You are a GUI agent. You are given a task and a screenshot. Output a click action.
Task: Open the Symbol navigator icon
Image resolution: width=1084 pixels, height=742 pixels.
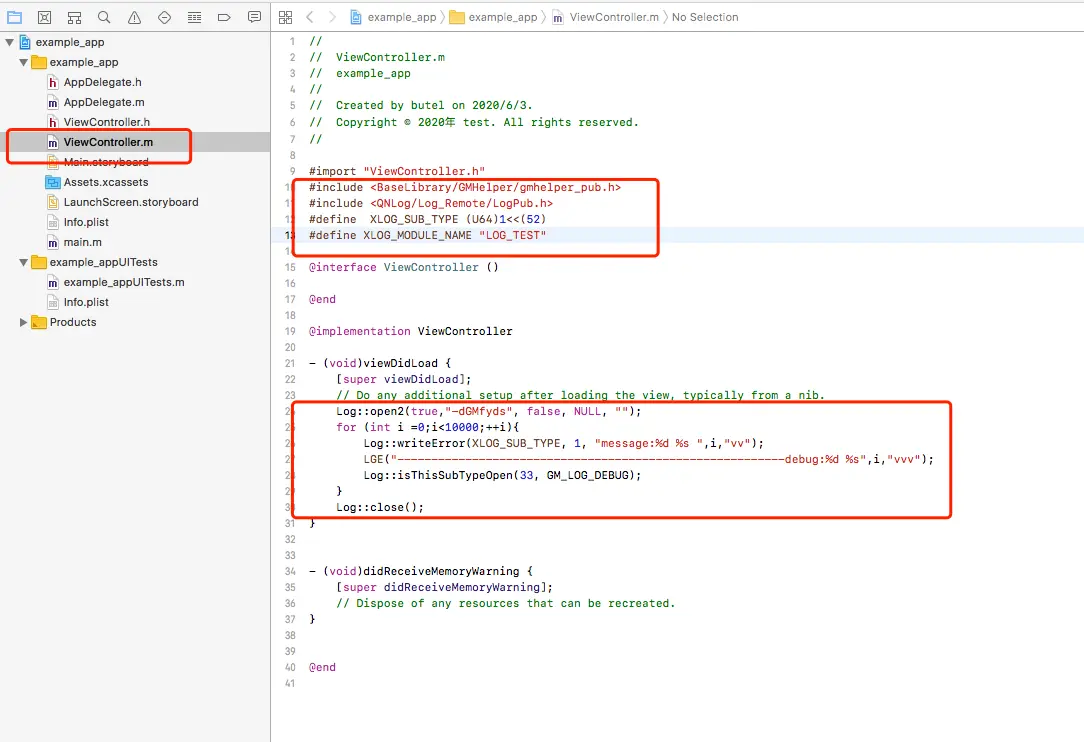pos(75,17)
